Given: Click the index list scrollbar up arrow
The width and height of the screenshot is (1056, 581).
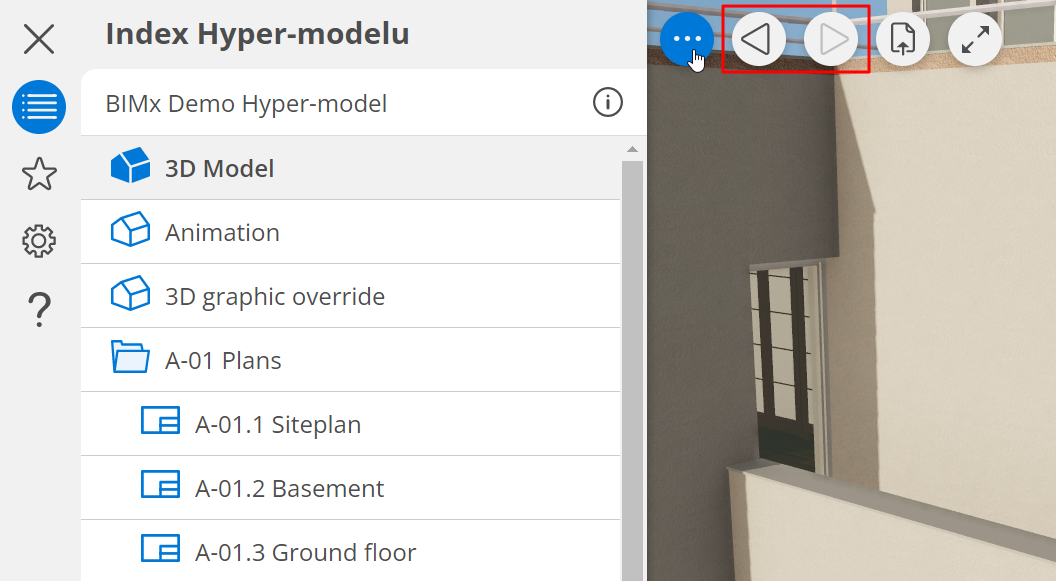Looking at the screenshot, I should [632, 149].
